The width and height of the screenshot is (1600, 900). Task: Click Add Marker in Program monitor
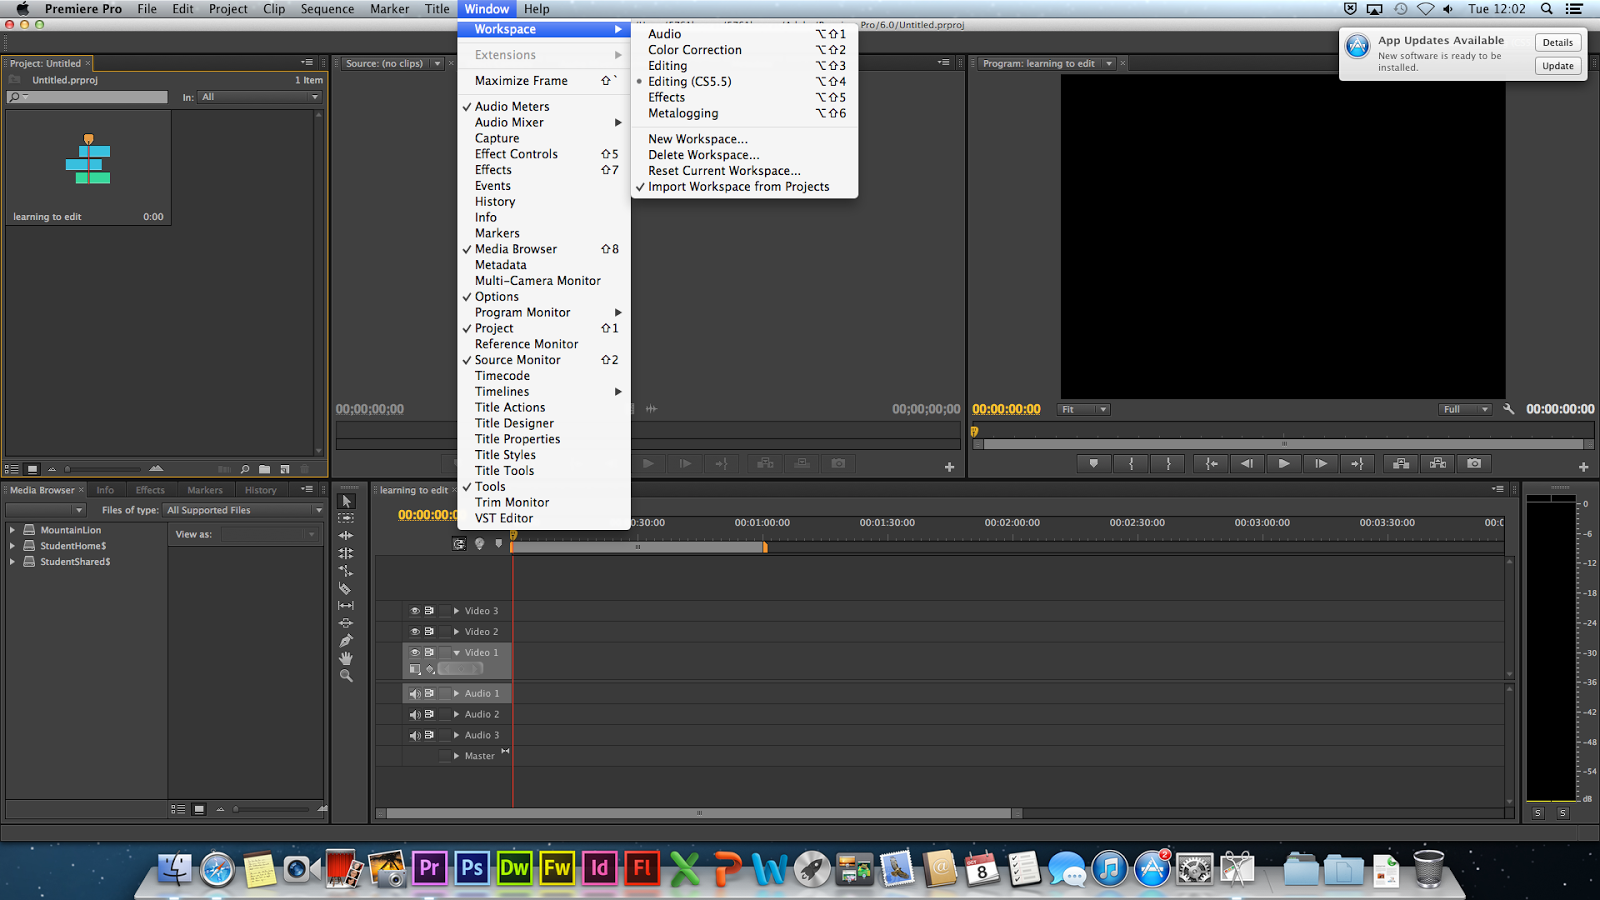pos(1093,464)
